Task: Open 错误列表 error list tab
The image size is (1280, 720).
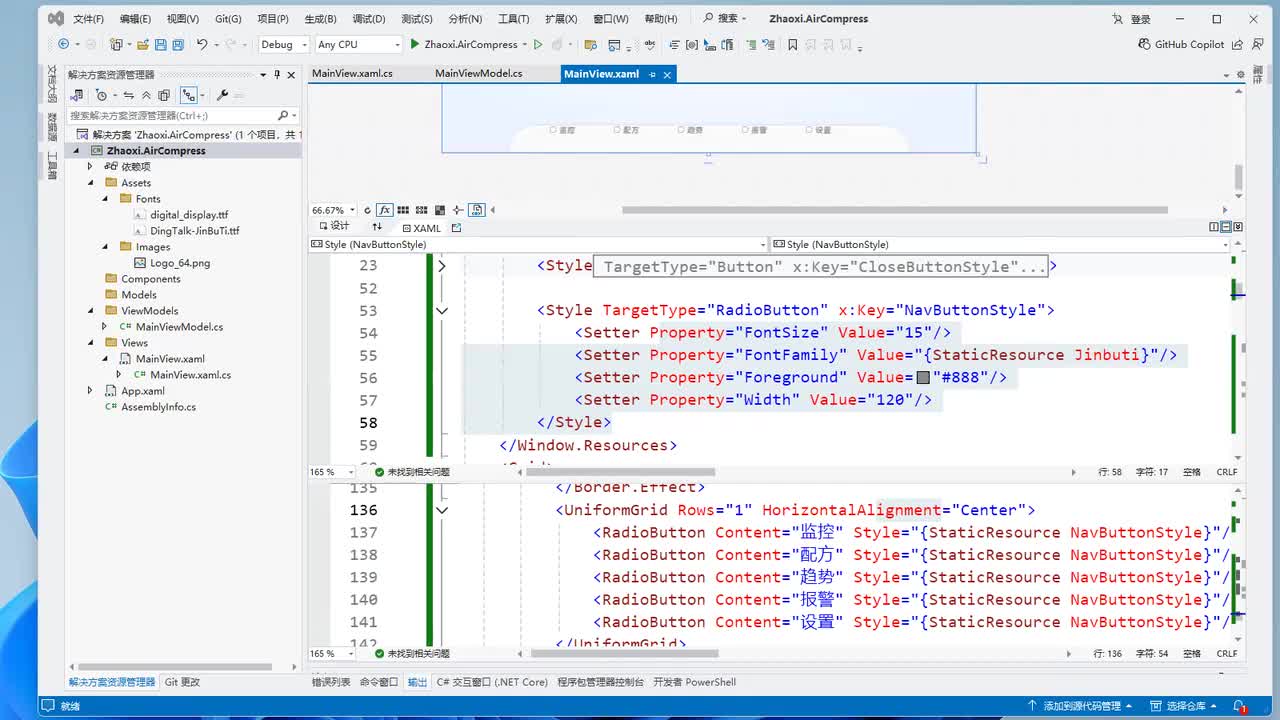Action: (x=331, y=682)
